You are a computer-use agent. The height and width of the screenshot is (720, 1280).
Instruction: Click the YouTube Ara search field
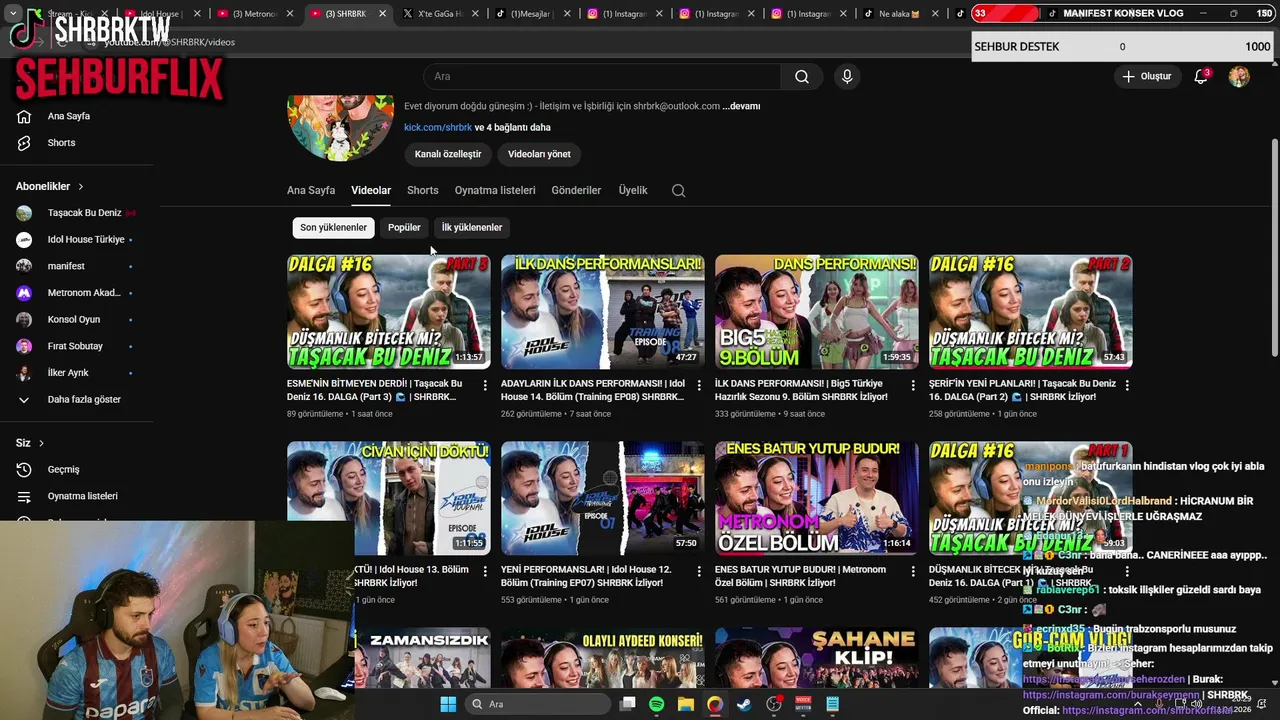(x=603, y=77)
